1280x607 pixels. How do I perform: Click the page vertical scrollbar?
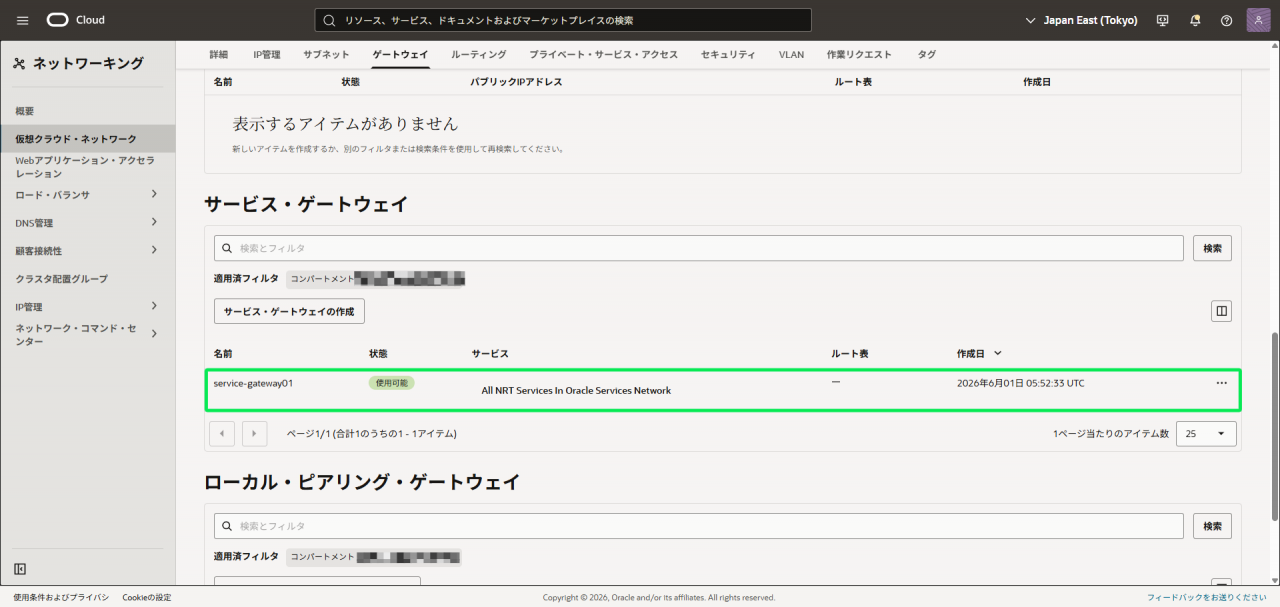click(x=1274, y=425)
